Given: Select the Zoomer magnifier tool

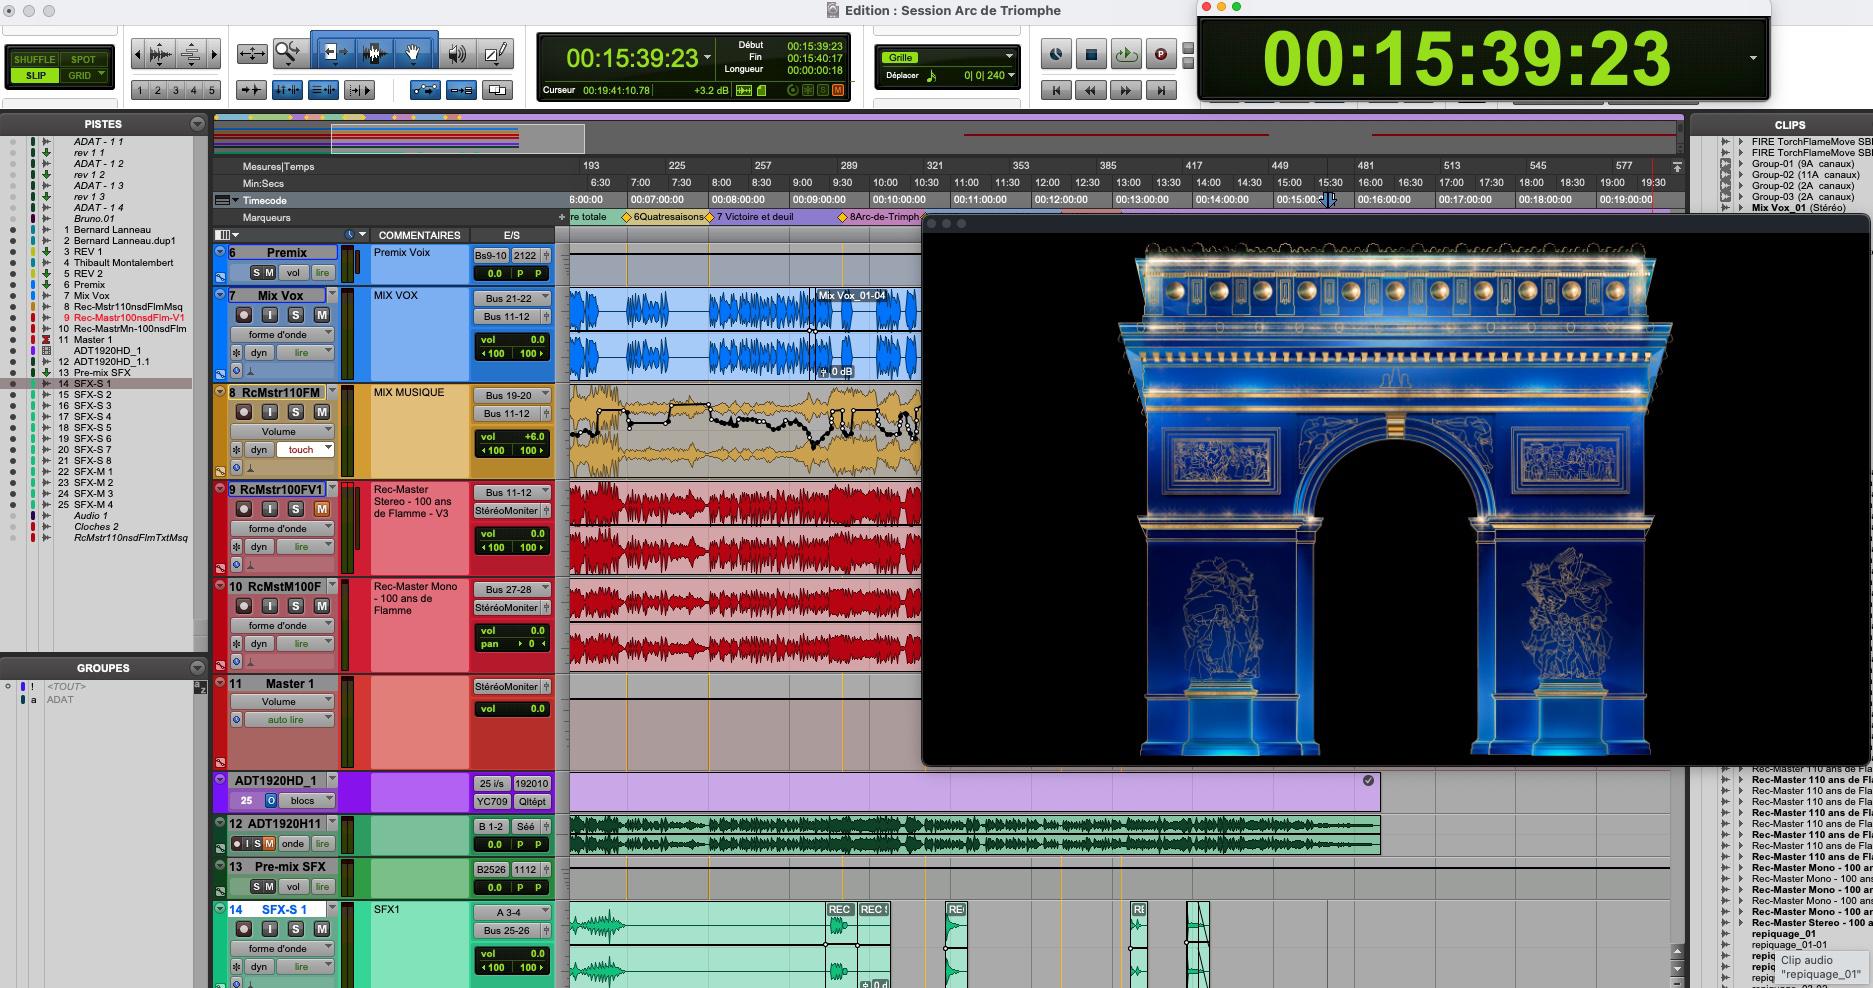Looking at the screenshot, I should tap(289, 53).
